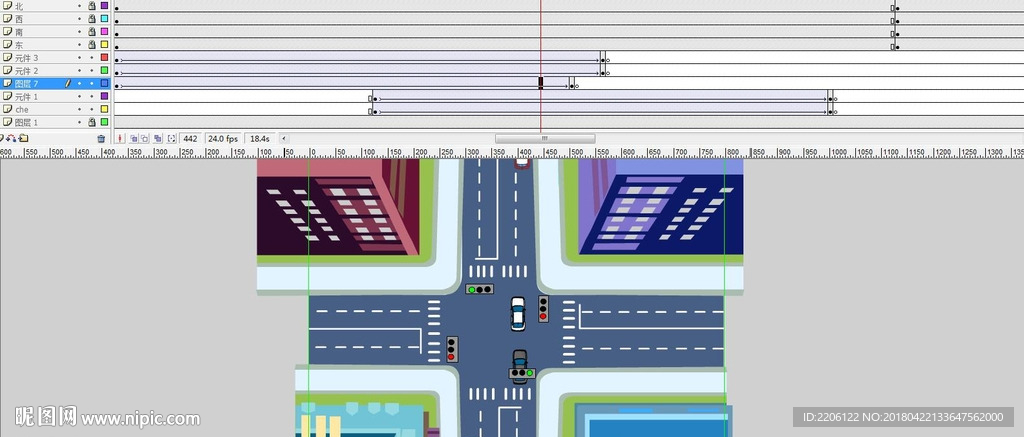Lock the 元件 1 layer
This screenshot has width=1024, height=437.
coord(91,96)
